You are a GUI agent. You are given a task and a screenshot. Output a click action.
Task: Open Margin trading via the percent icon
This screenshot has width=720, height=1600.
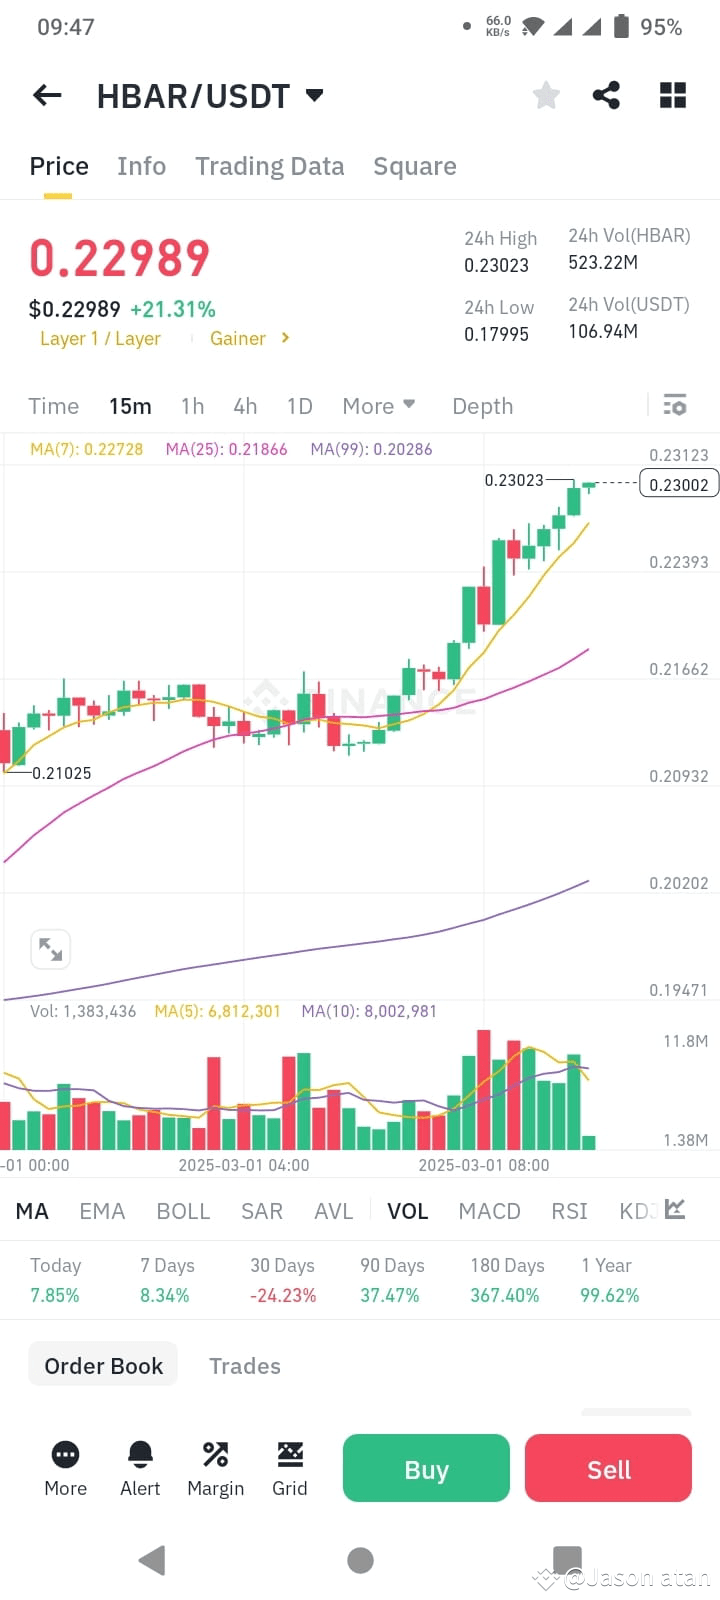pyautogui.click(x=215, y=1467)
